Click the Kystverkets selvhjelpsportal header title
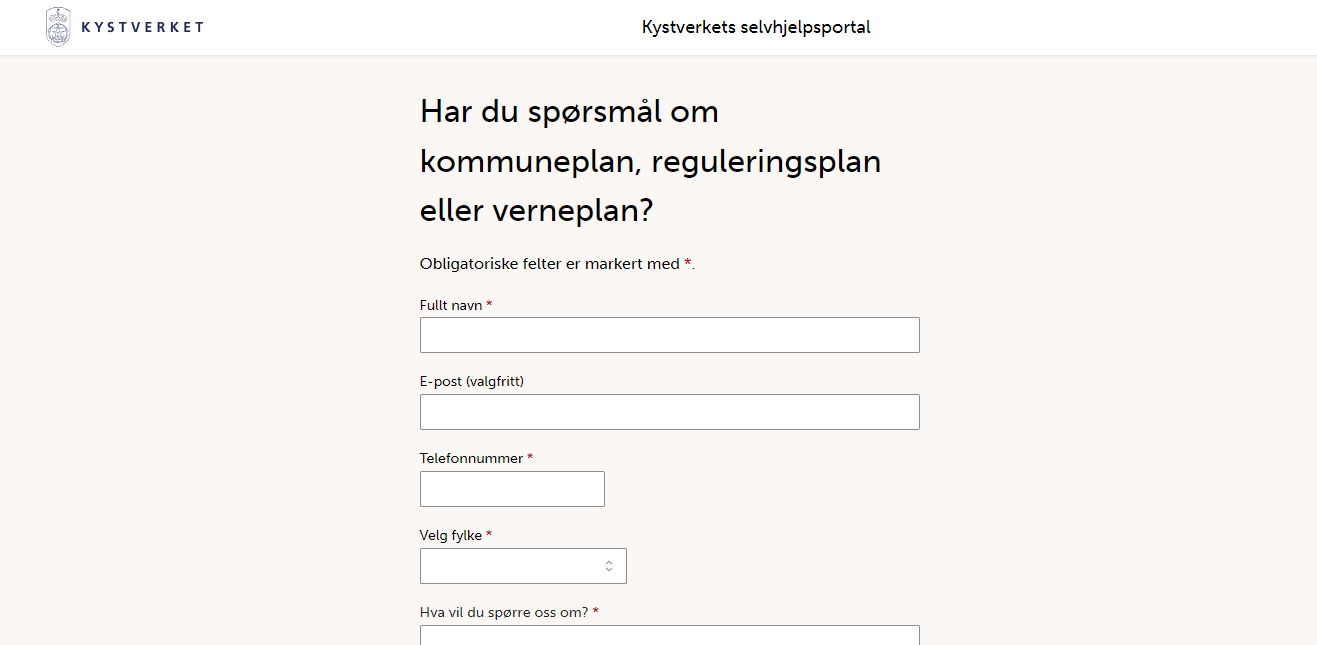 click(x=756, y=27)
